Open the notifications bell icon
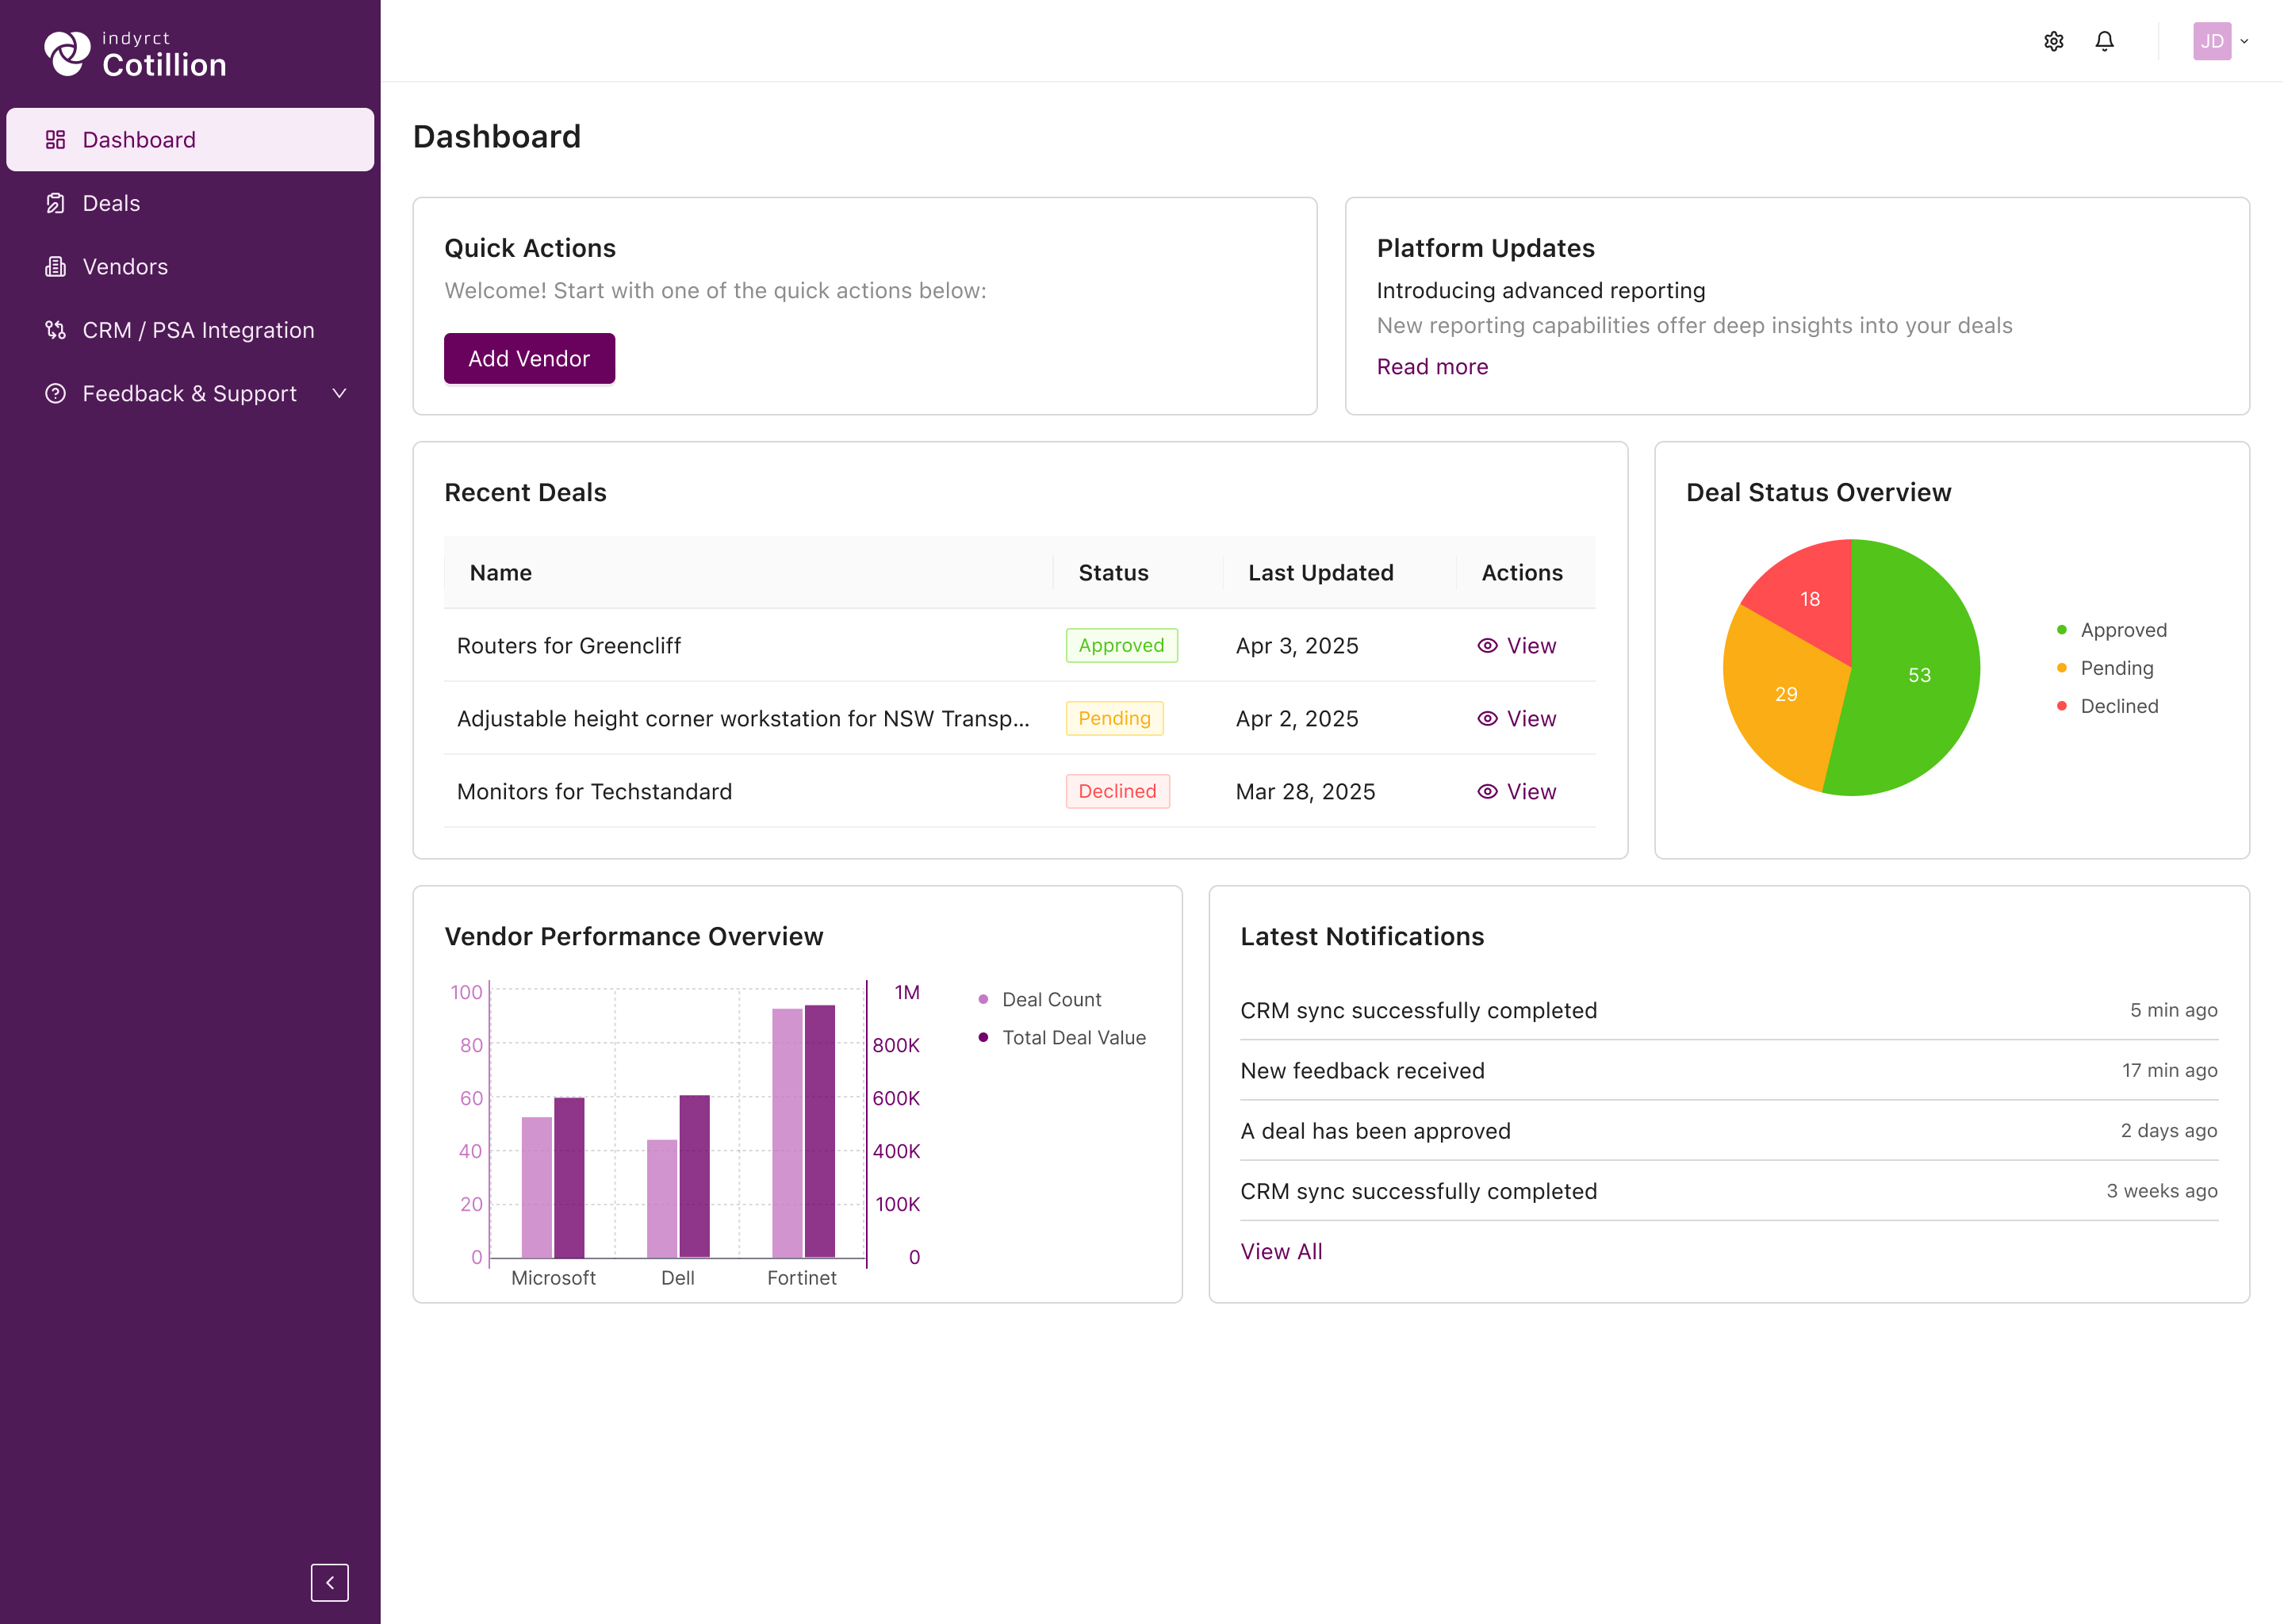 pyautogui.click(x=2104, y=41)
